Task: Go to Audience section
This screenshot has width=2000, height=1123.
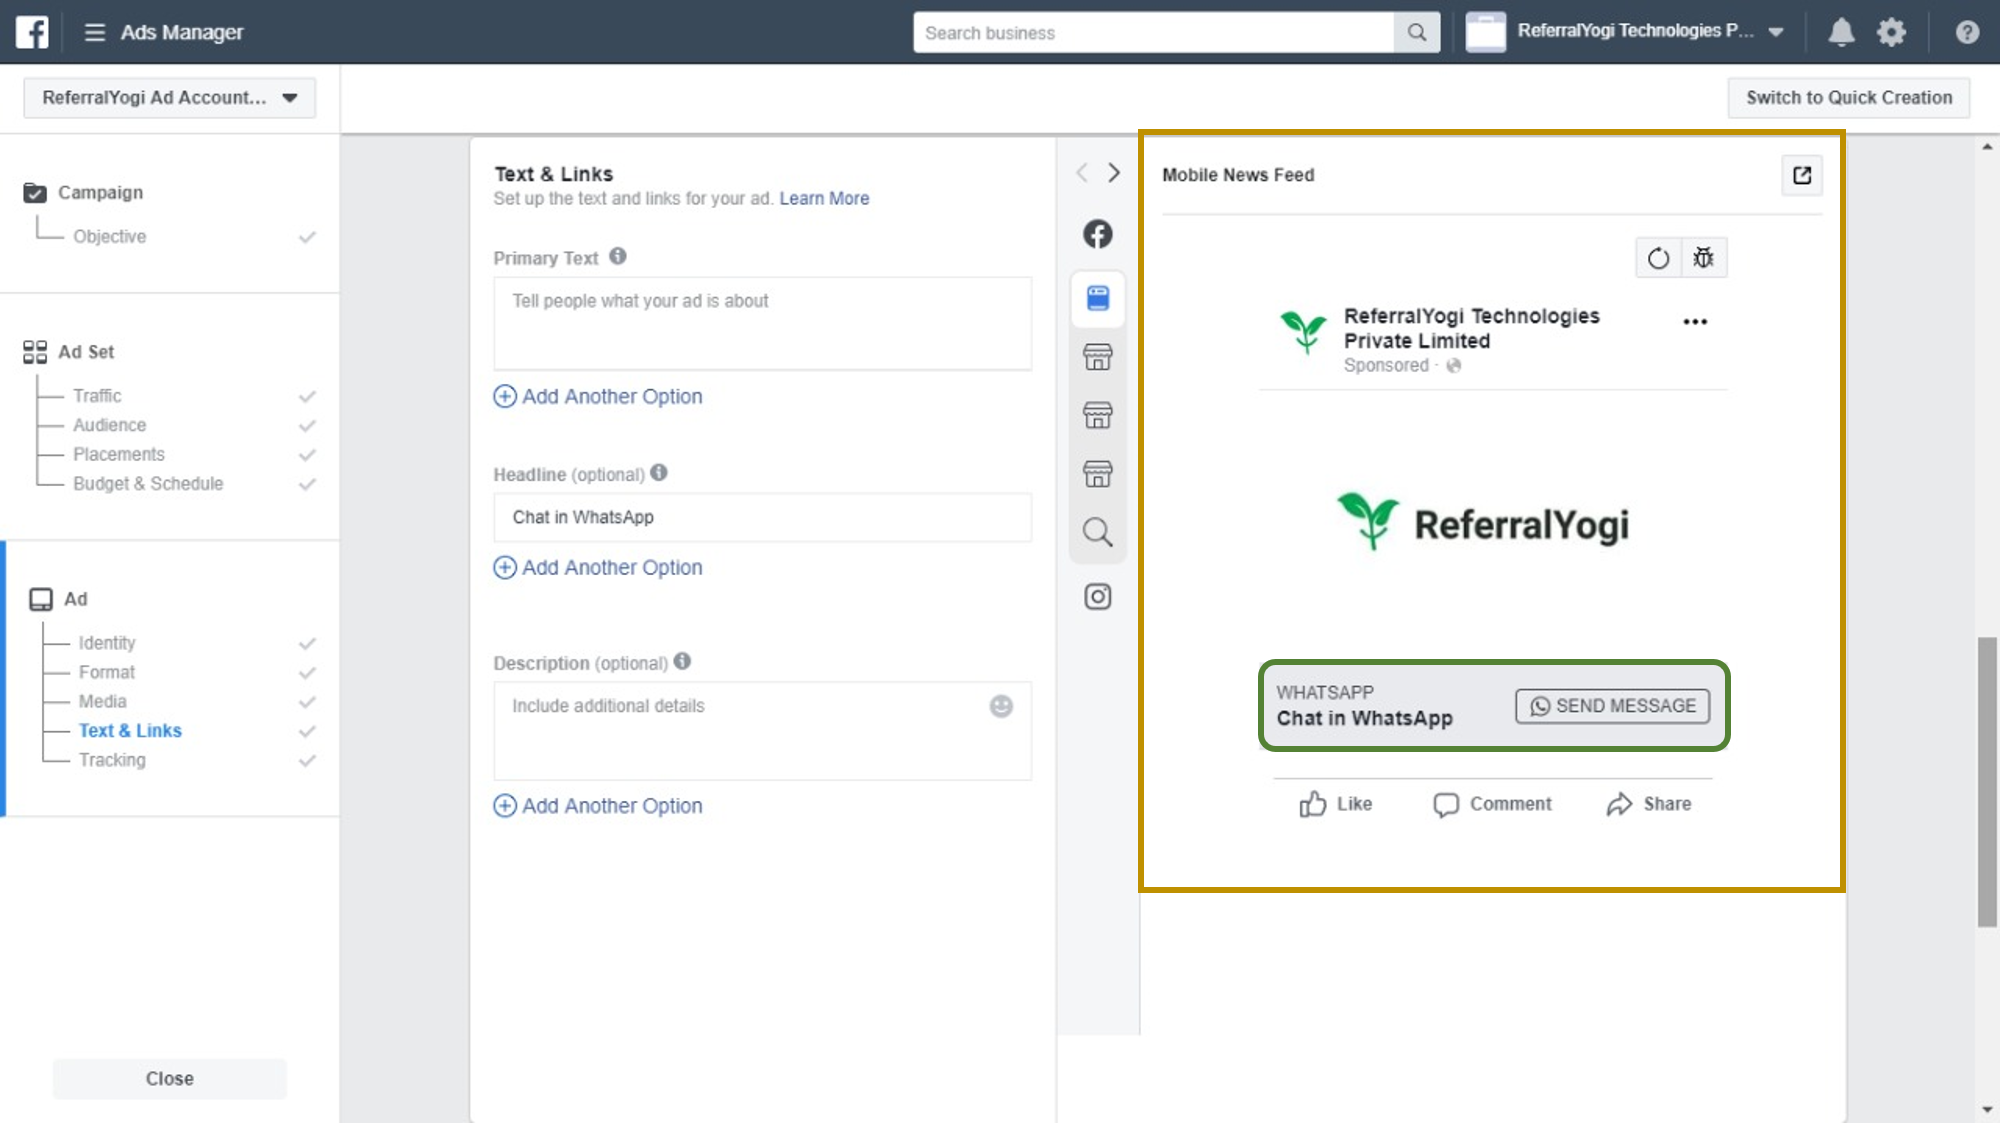Action: click(109, 425)
